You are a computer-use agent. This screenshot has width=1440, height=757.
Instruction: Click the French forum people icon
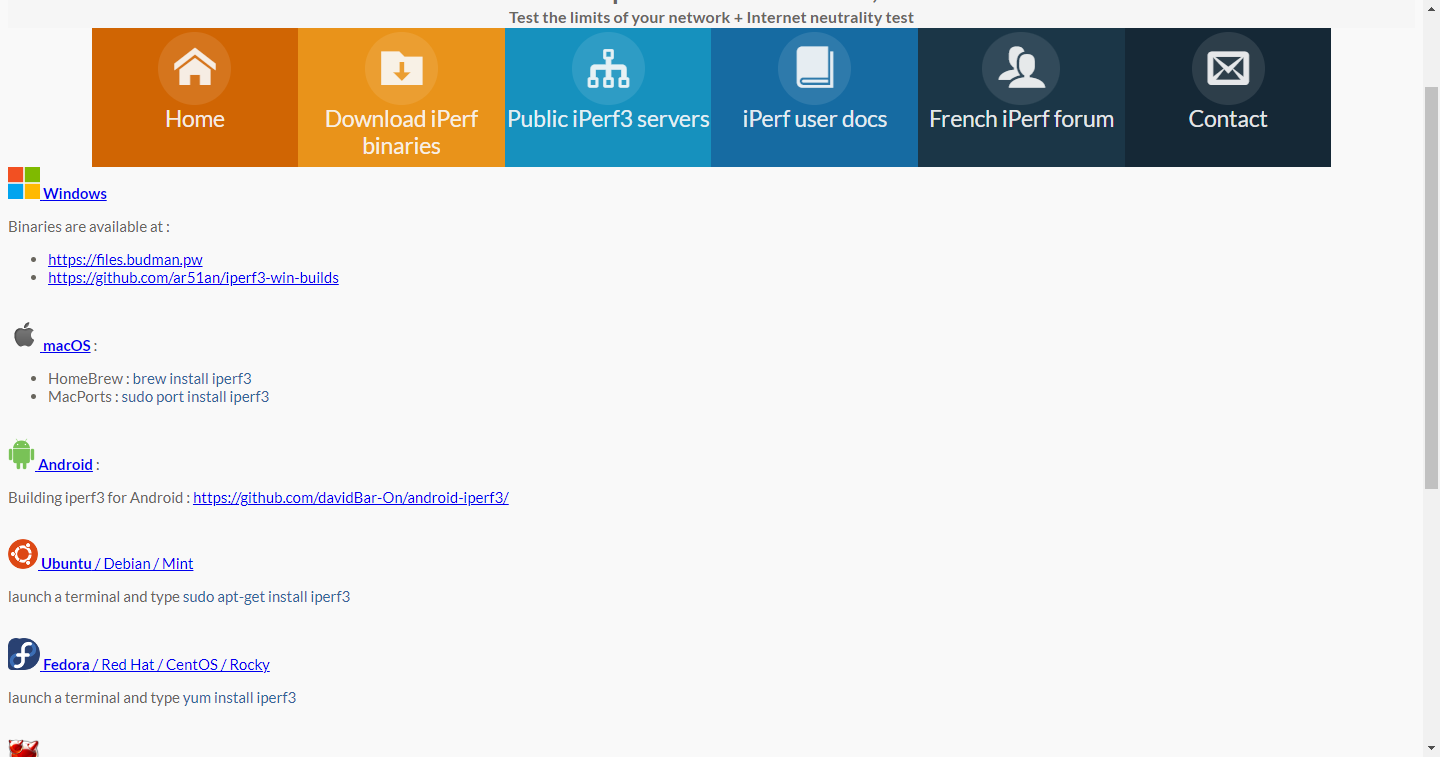coord(1021,68)
